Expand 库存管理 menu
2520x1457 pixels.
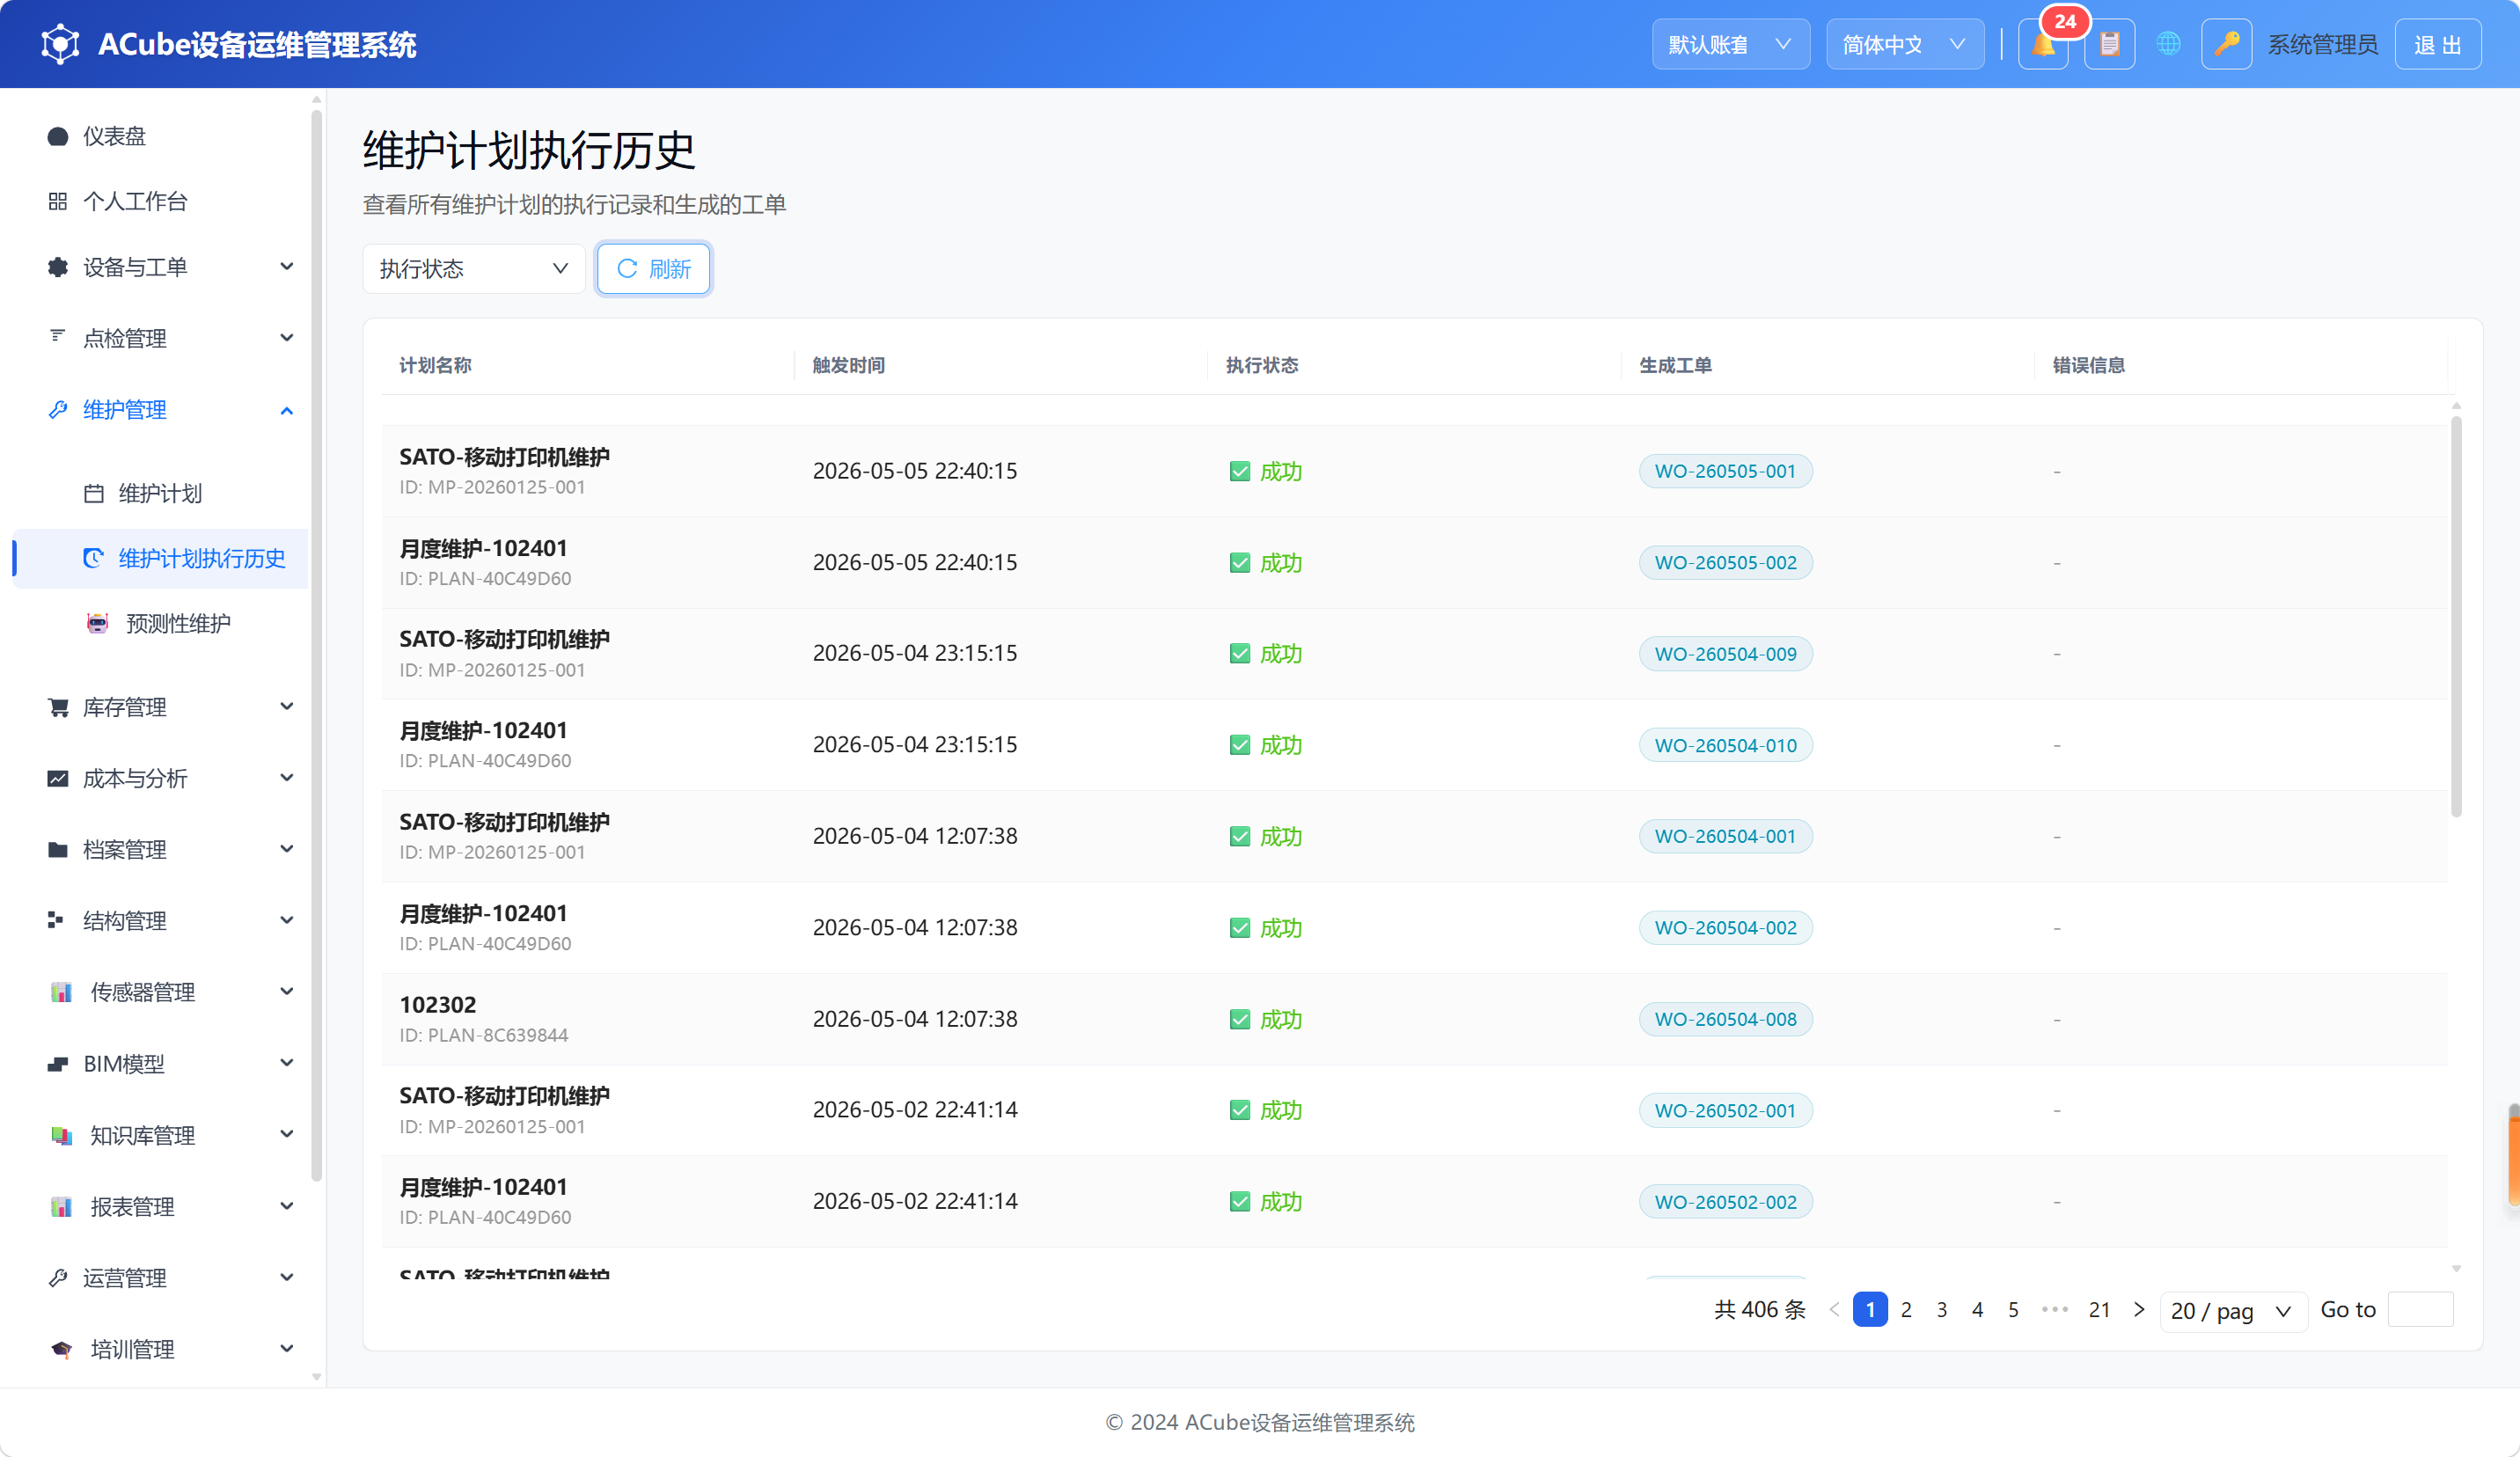(160, 707)
